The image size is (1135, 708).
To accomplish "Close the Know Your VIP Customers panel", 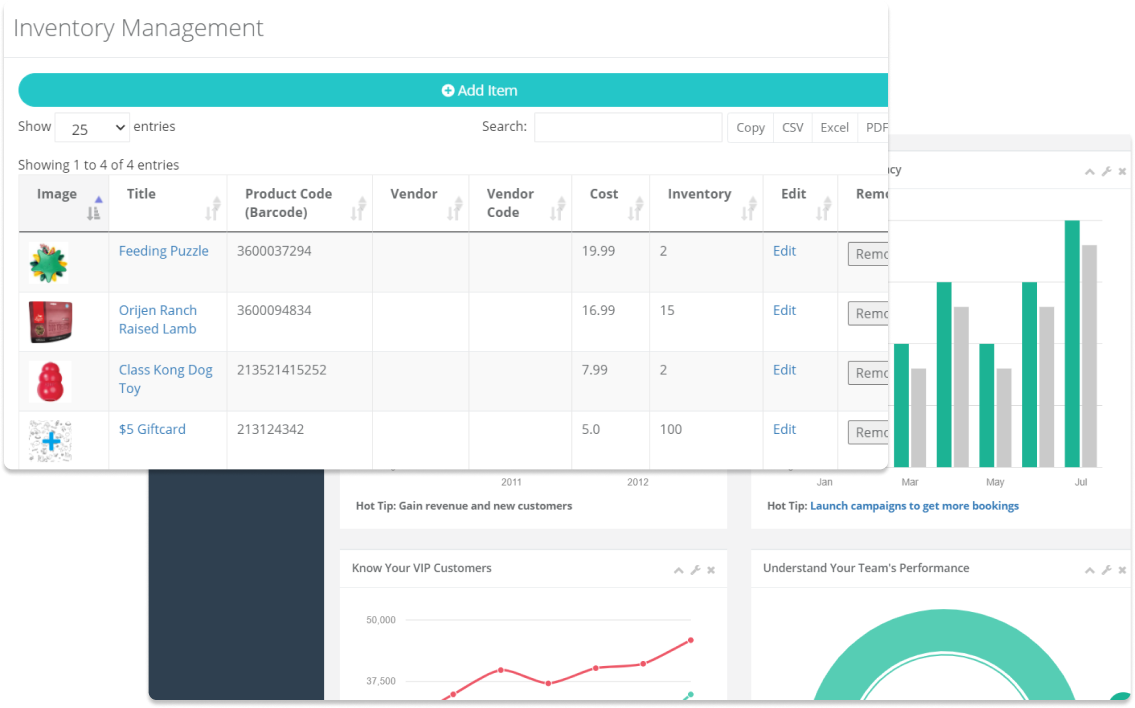I will [x=711, y=570].
